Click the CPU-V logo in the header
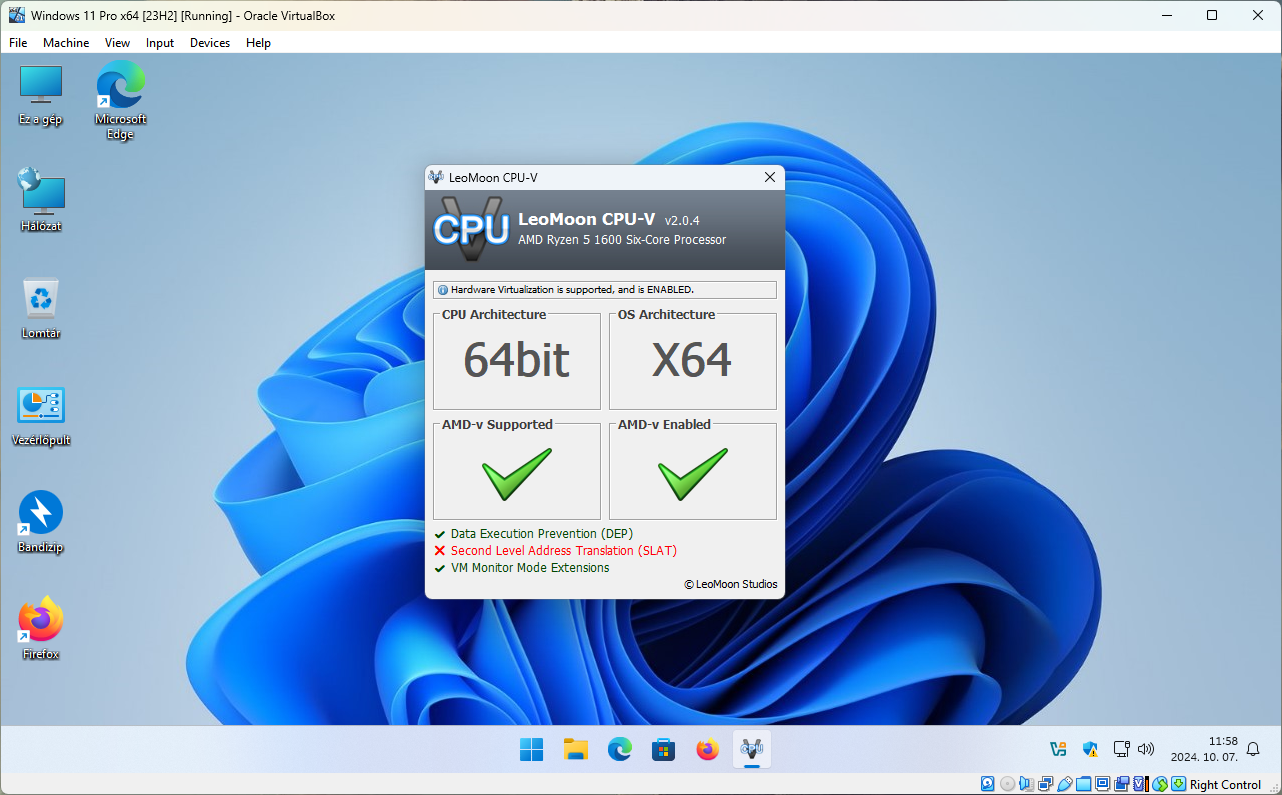Screen dimensions: 1282x795 click(x=470, y=228)
